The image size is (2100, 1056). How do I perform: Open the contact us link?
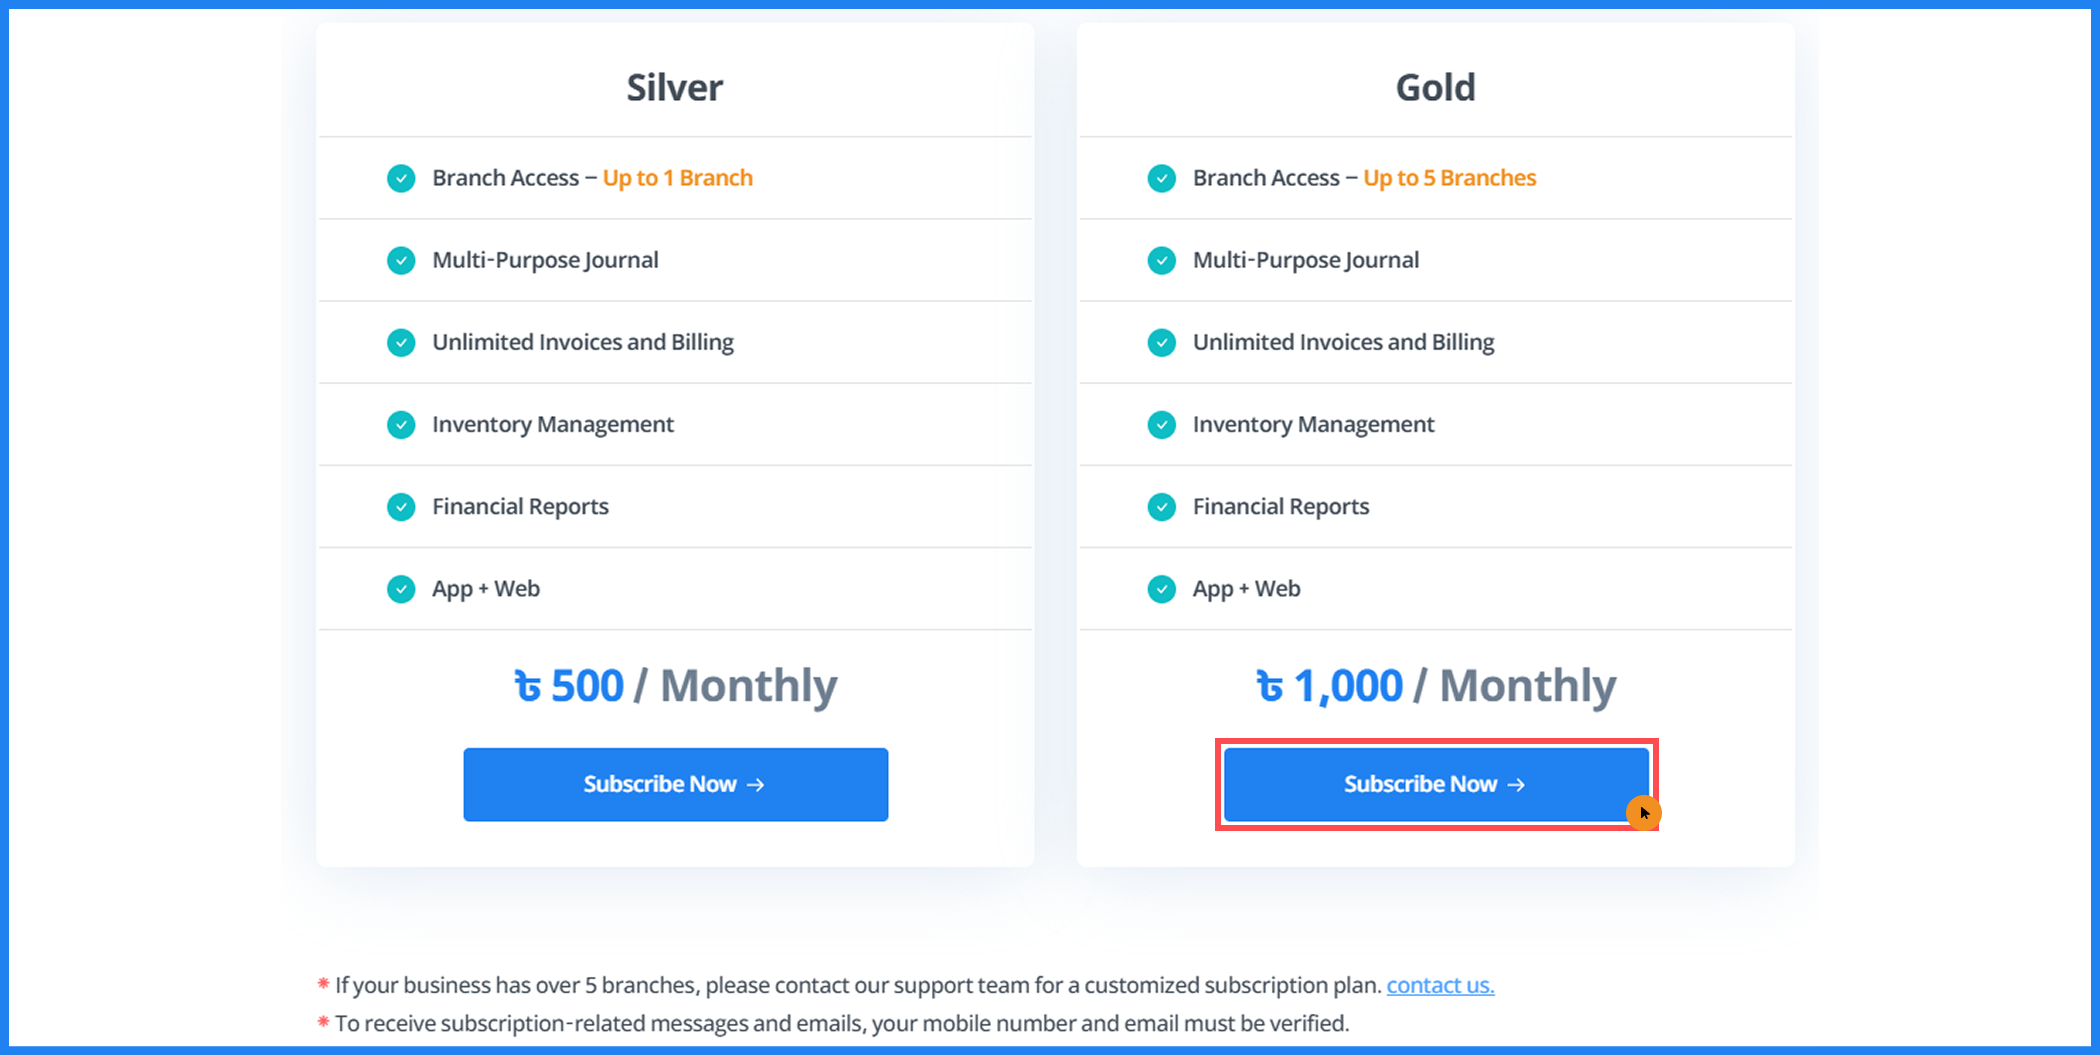pyautogui.click(x=1439, y=985)
